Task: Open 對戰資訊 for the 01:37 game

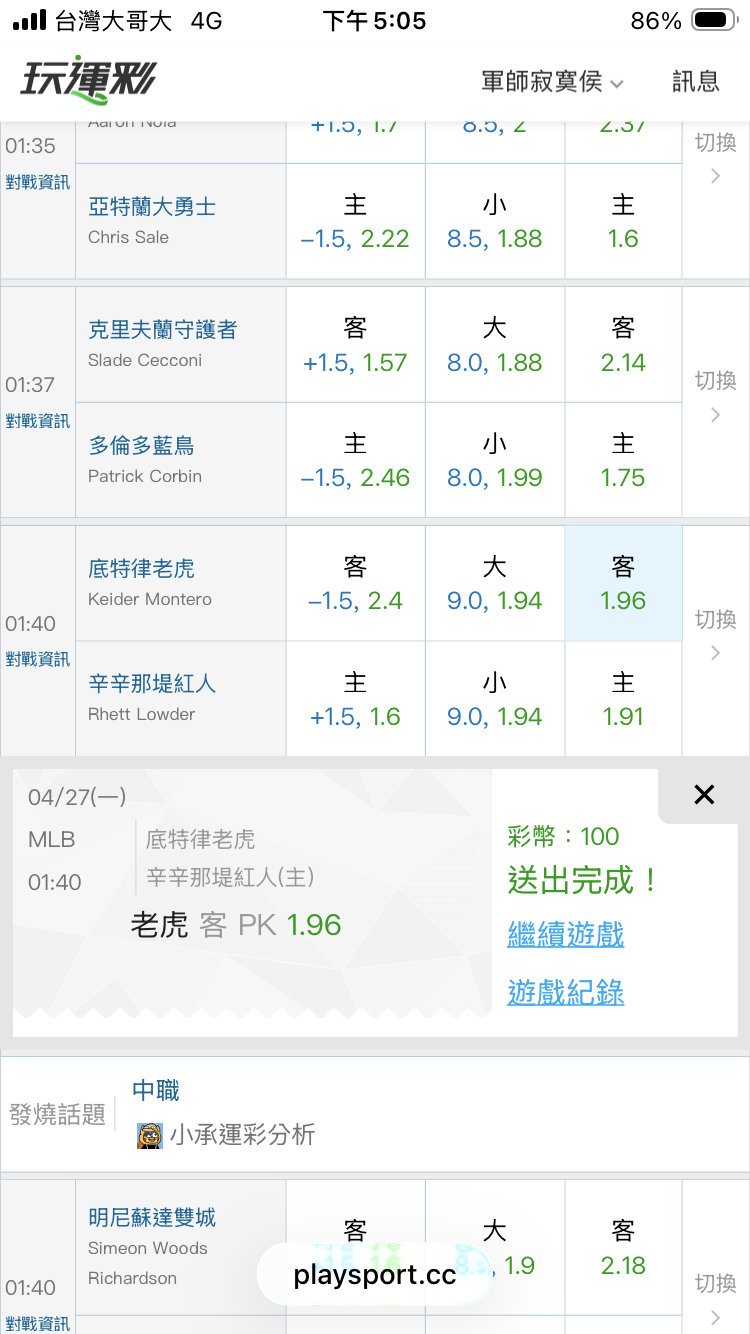Action: [38, 421]
